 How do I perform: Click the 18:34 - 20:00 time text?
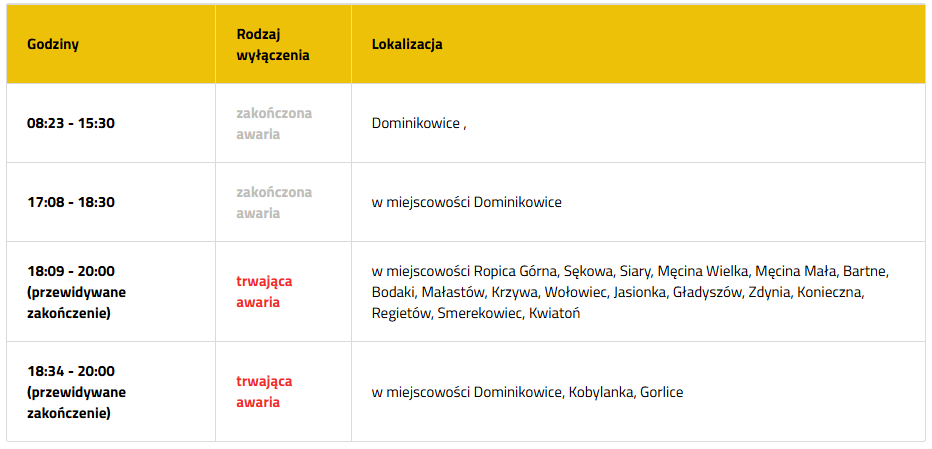tap(71, 371)
